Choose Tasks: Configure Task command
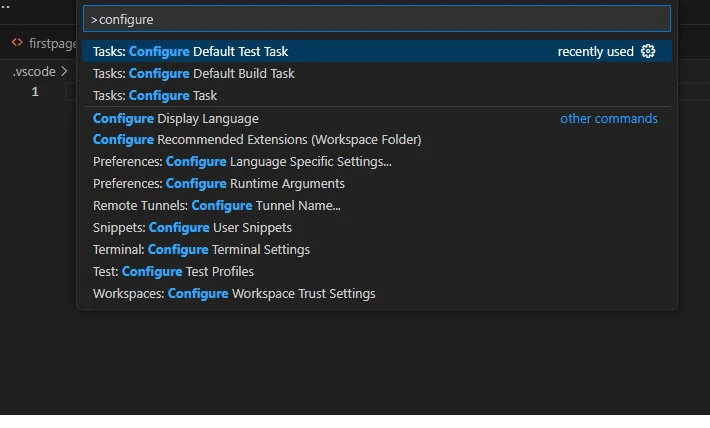Viewport: 710px width, 428px height. pyautogui.click(x=377, y=96)
